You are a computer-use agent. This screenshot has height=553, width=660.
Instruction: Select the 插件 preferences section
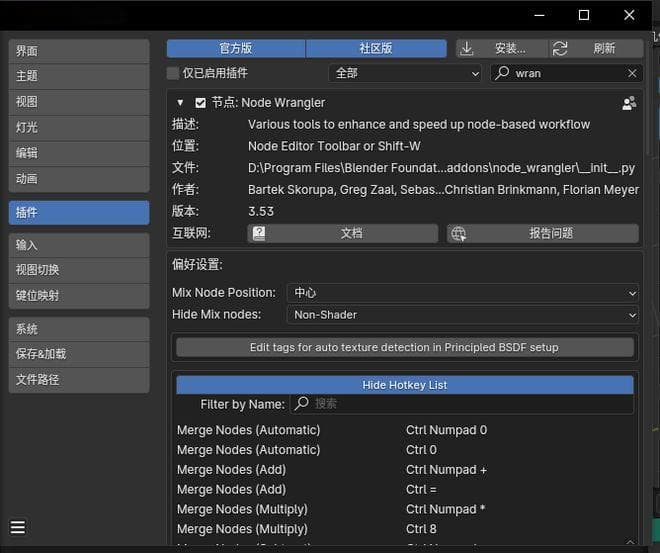point(79,213)
